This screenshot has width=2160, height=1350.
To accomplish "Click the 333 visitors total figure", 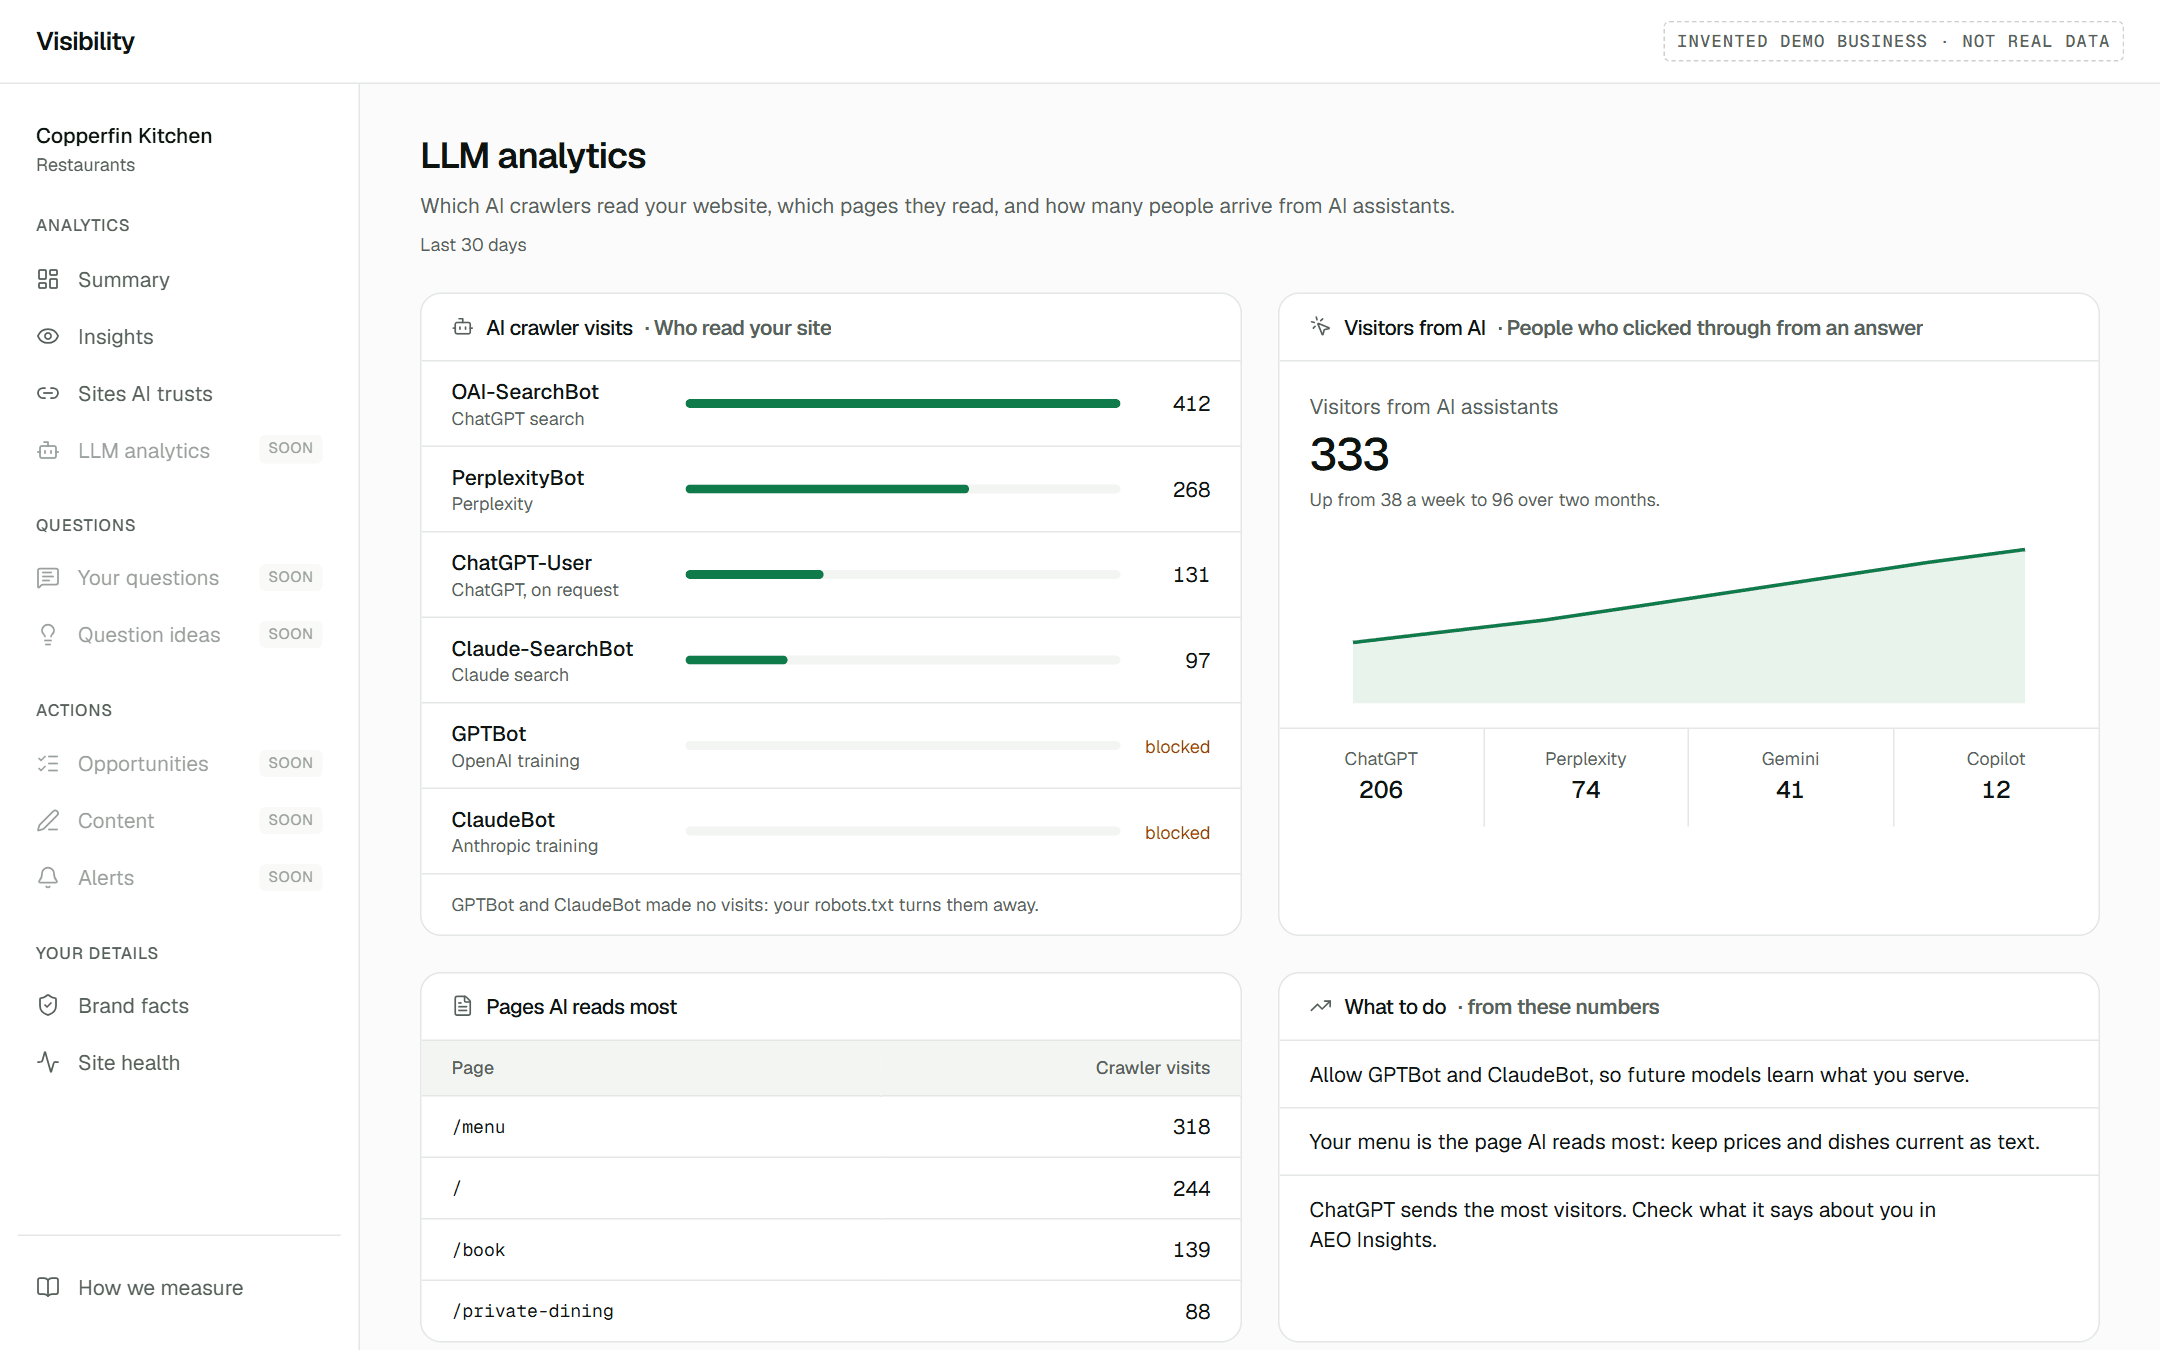I will pyautogui.click(x=1349, y=454).
